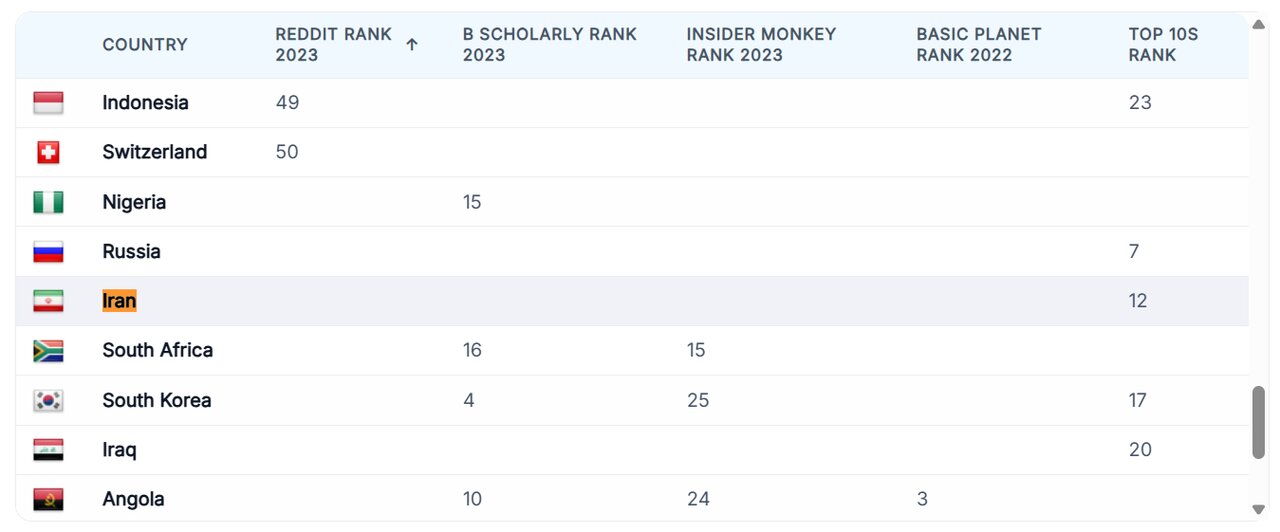
Task: Click the Russia flag icon
Action: (x=48, y=252)
